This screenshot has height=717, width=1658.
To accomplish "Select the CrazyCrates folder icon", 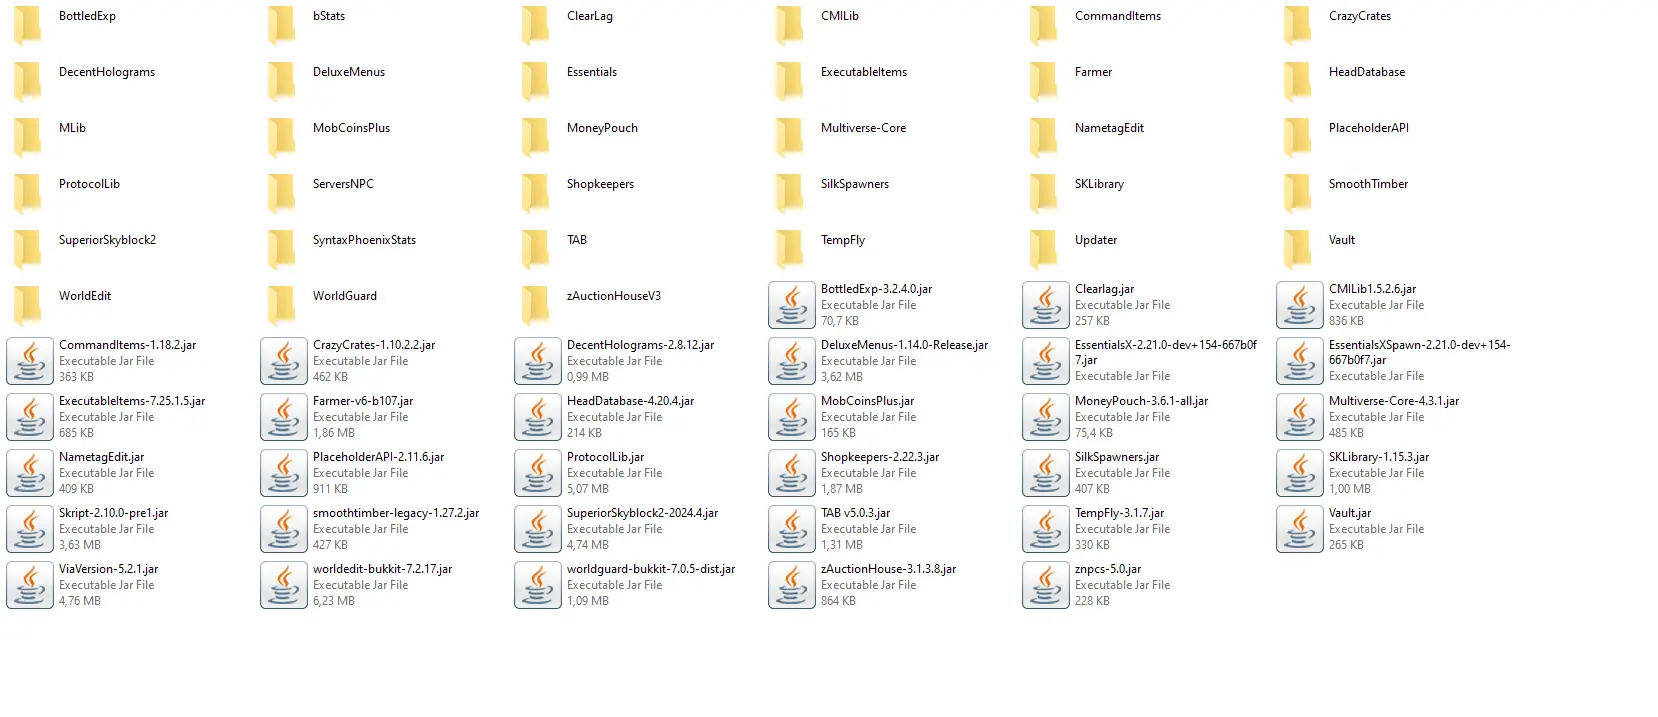I will pos(1299,24).
